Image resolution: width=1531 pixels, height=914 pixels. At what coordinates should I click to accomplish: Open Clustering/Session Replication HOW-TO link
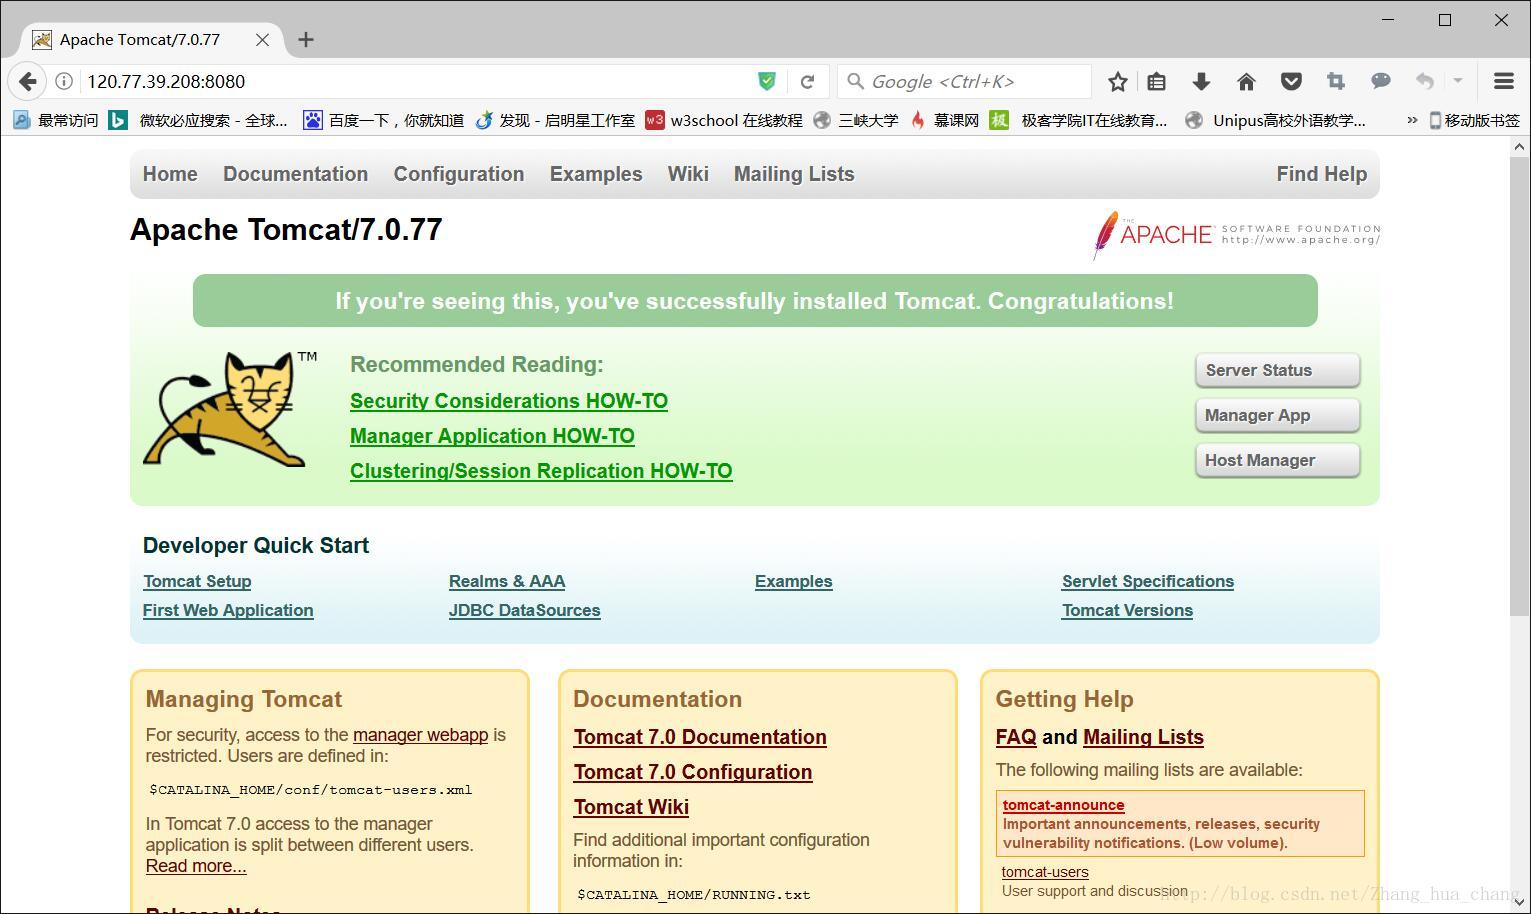click(x=541, y=471)
